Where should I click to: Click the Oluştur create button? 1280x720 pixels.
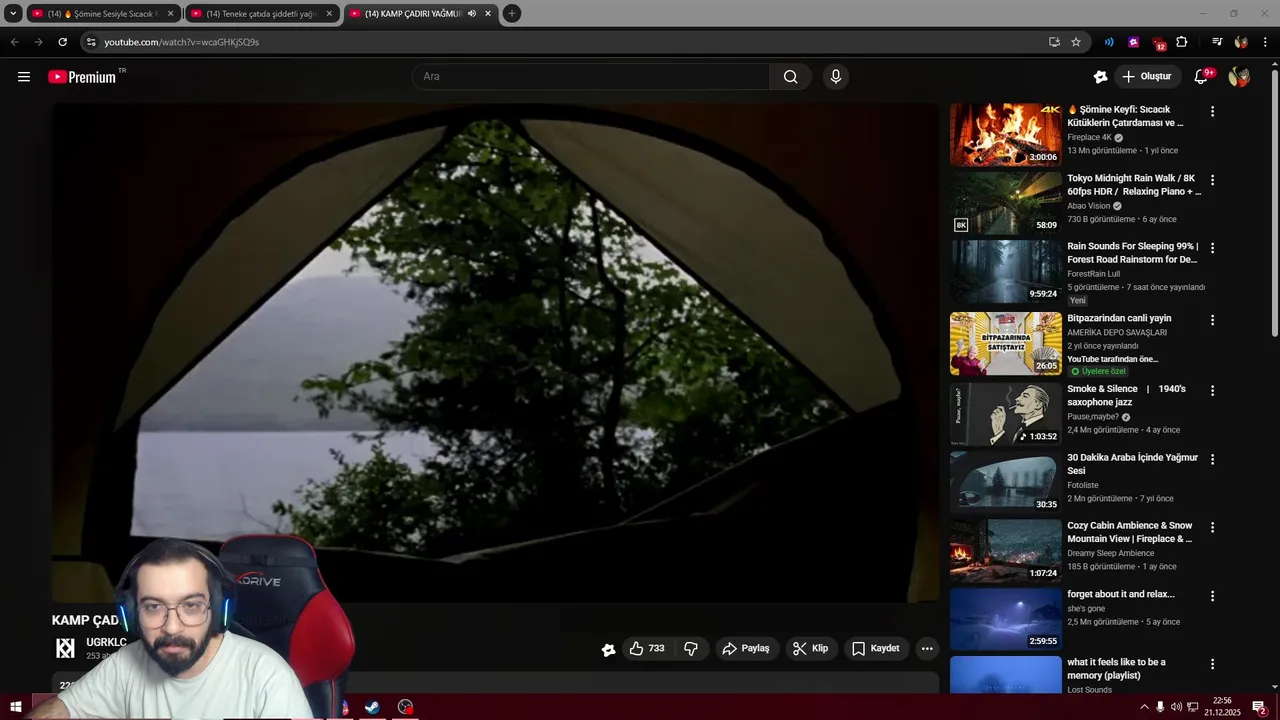(1147, 77)
